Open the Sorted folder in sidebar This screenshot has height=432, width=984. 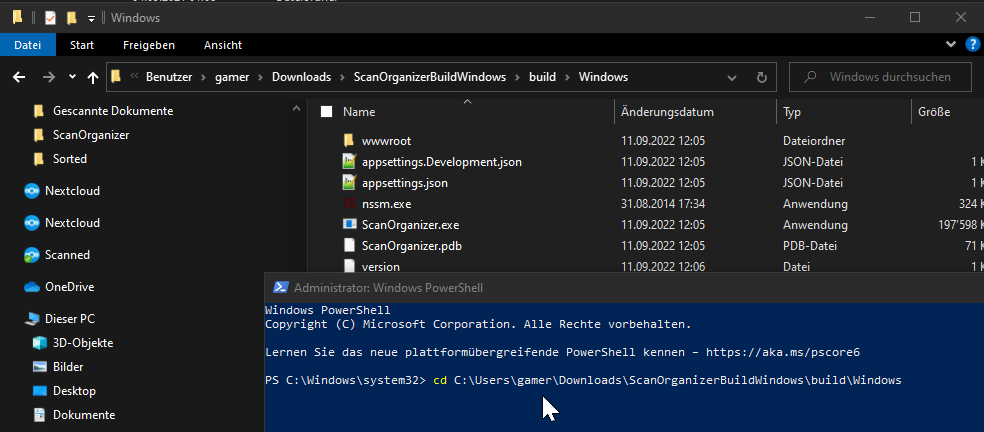70,159
